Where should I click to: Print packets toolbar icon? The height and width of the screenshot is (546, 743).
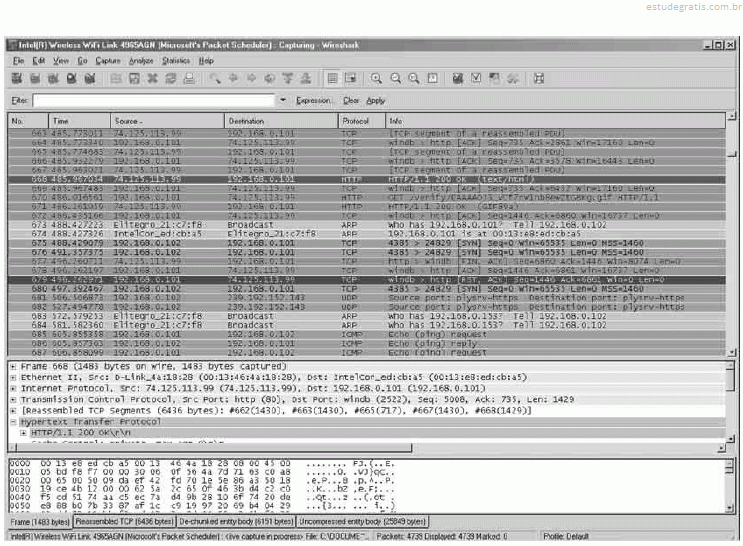tap(189, 79)
